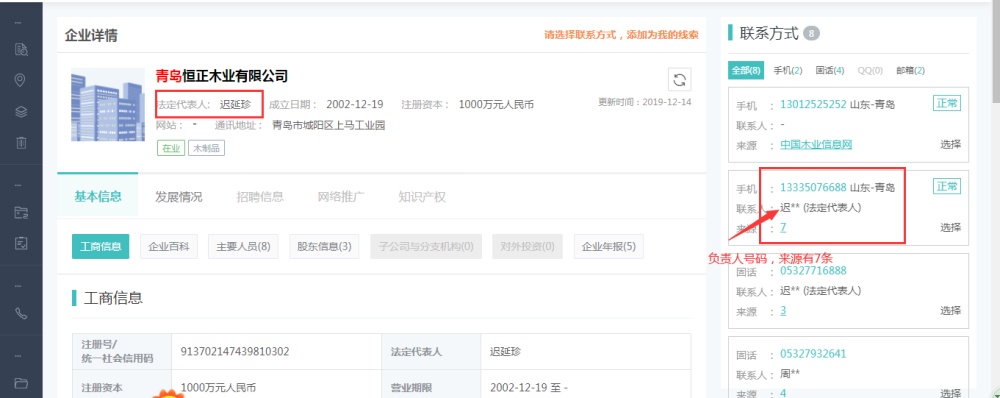Open 子公司与分支机构(0) section
This screenshot has width=1000, height=398.
click(x=426, y=246)
